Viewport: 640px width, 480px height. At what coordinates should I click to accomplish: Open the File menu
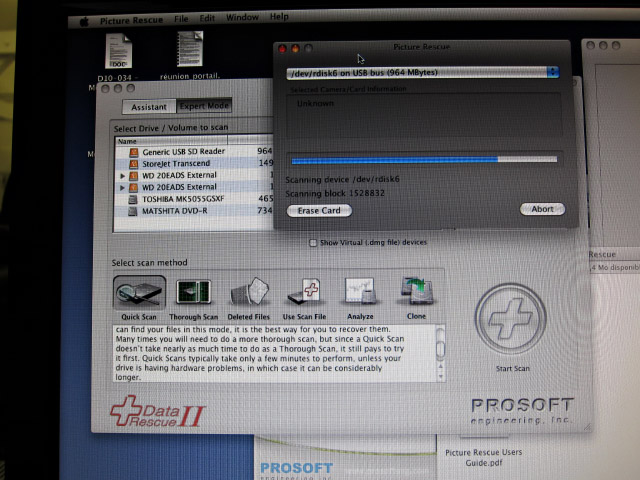(181, 19)
